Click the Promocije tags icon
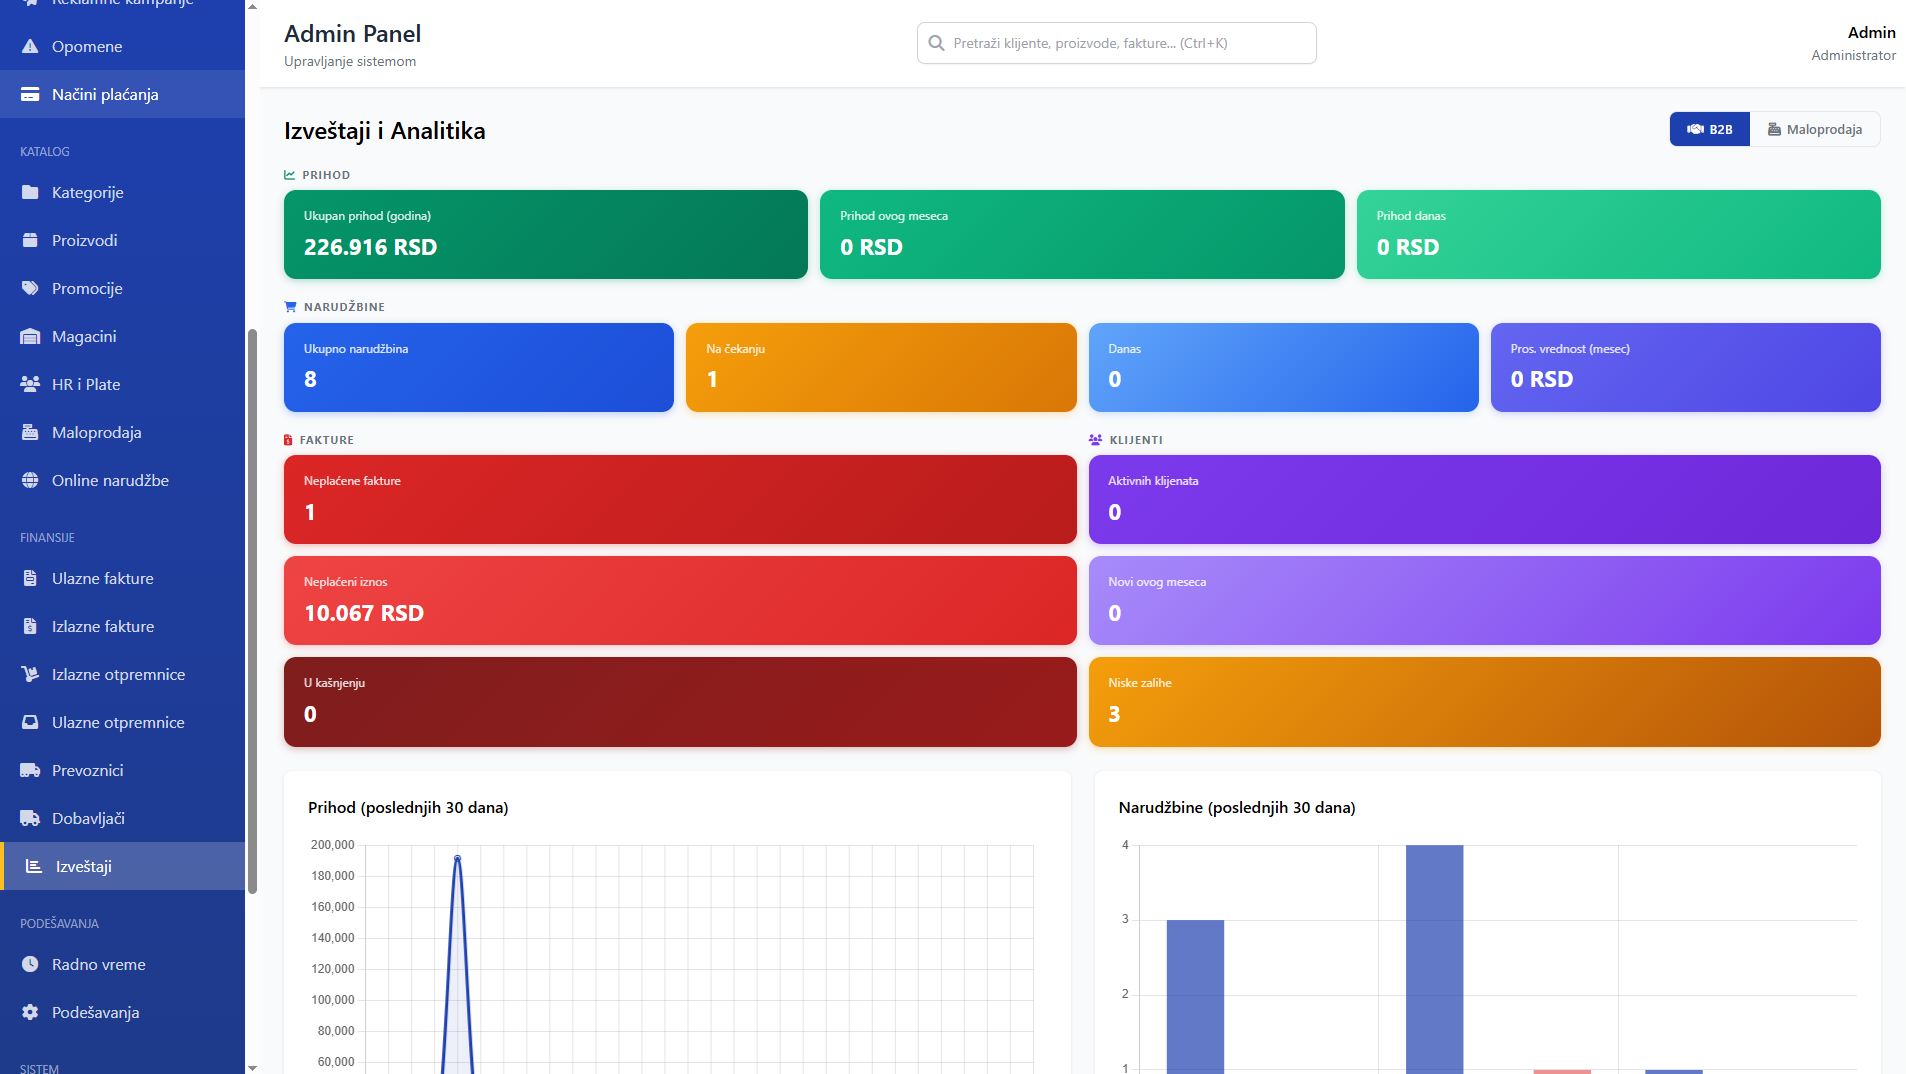Viewport: 1906px width, 1074px height. pyautogui.click(x=30, y=288)
